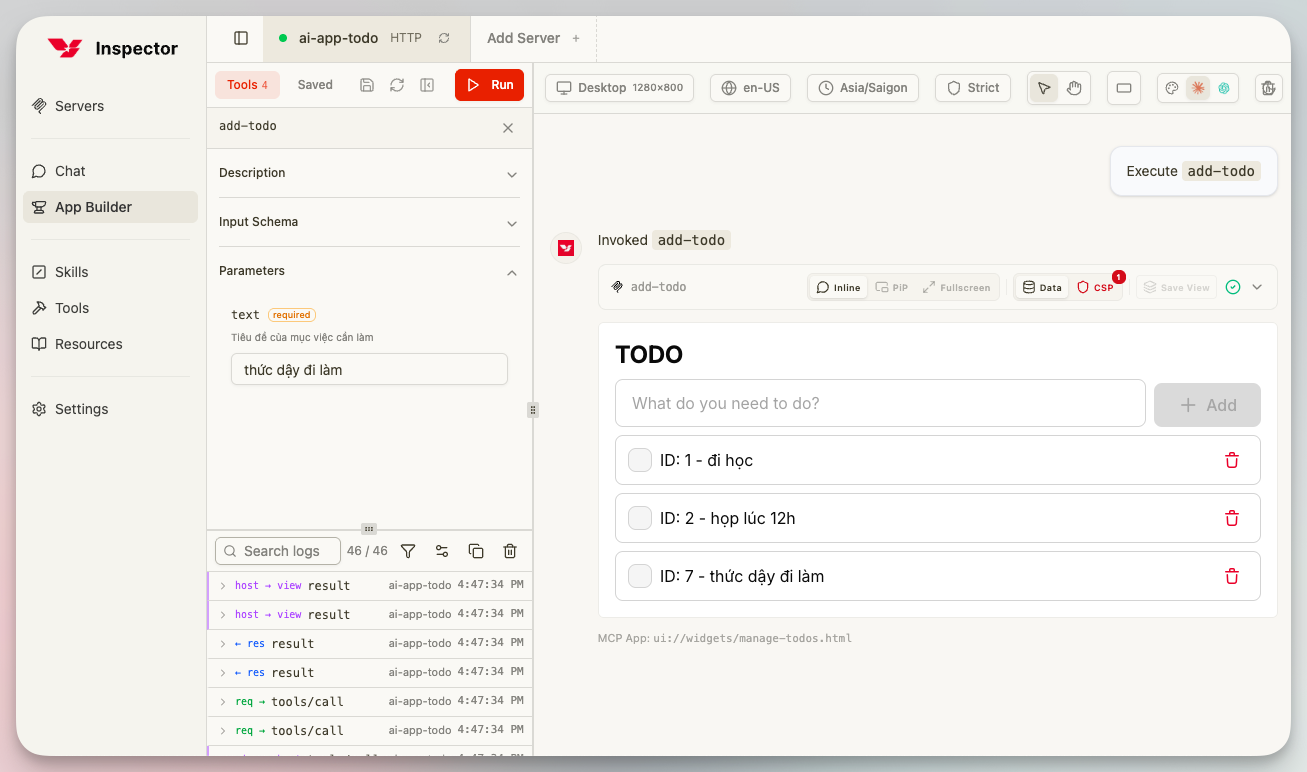
Task: Click the Add Server button
Action: [x=533, y=38]
